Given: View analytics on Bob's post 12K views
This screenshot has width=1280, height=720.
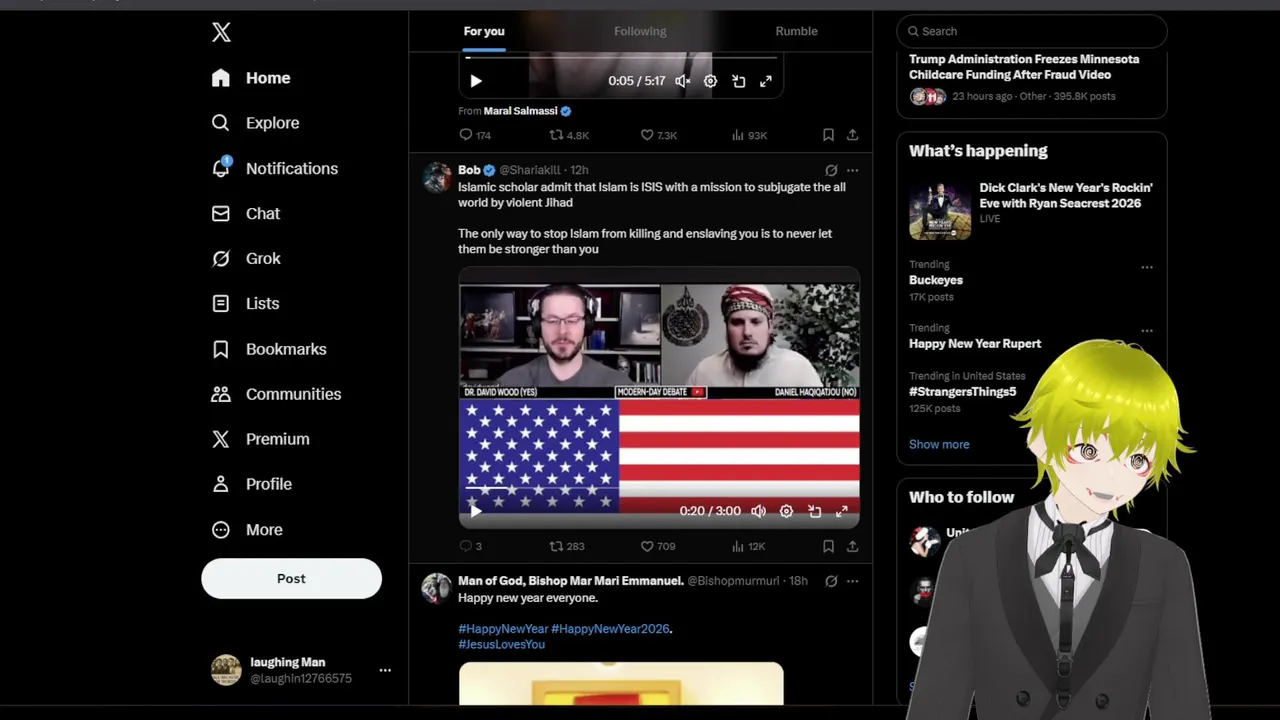Looking at the screenshot, I should pyautogui.click(x=748, y=546).
